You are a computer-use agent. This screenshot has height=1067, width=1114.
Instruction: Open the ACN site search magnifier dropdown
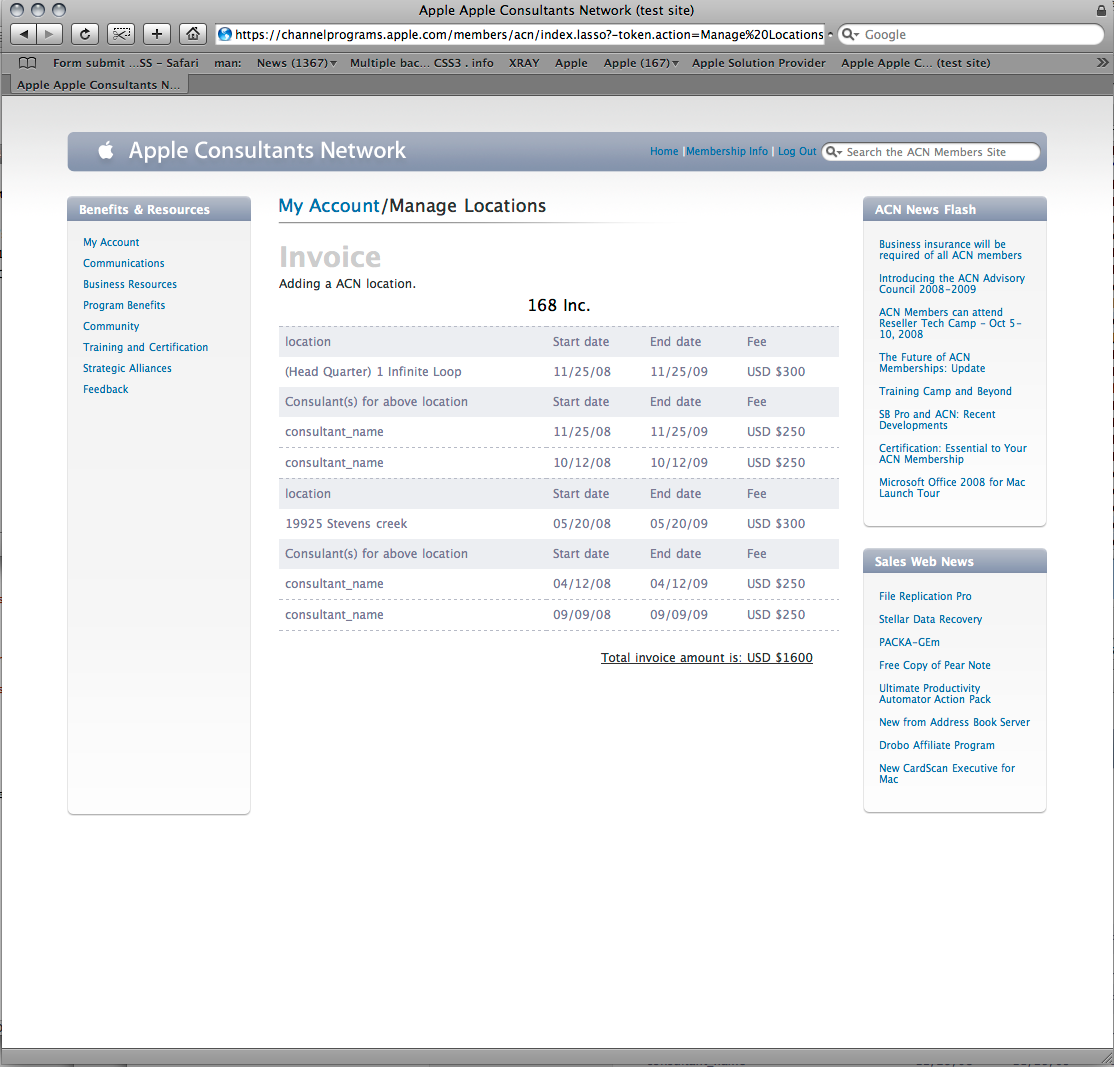[833, 151]
